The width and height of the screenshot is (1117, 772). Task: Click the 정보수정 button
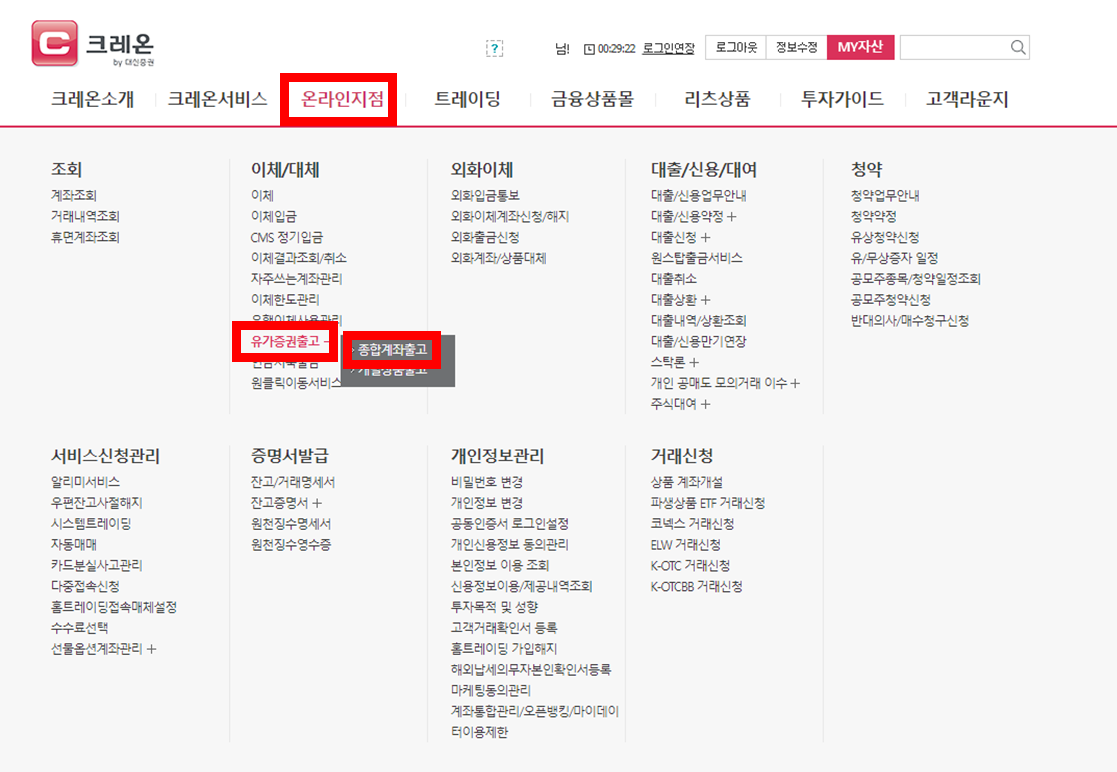tap(796, 47)
